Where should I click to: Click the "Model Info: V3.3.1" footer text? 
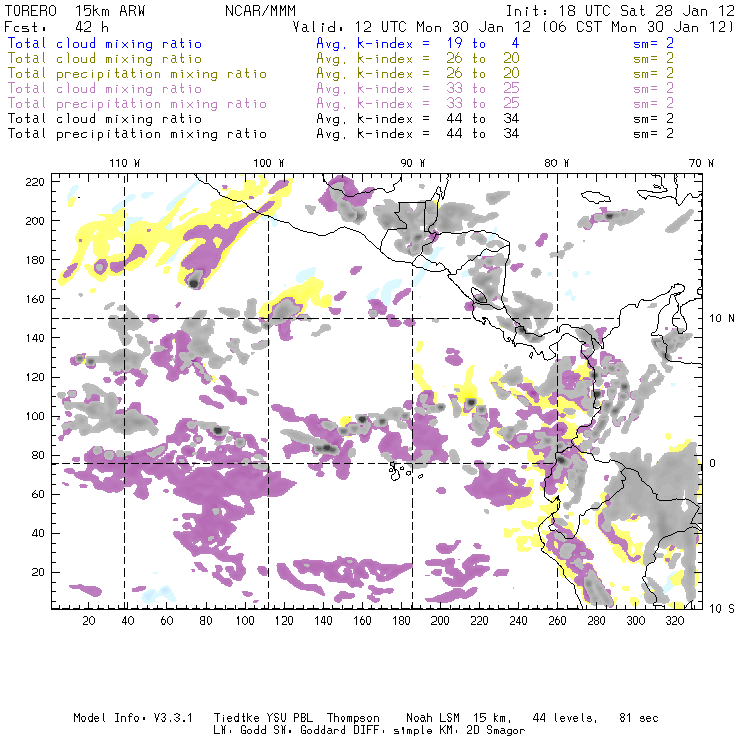pyautogui.click(x=133, y=718)
